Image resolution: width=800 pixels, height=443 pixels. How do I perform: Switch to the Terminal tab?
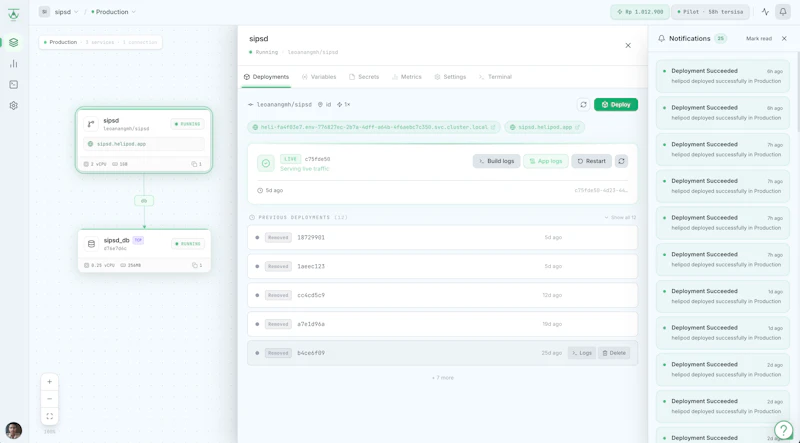click(x=495, y=77)
